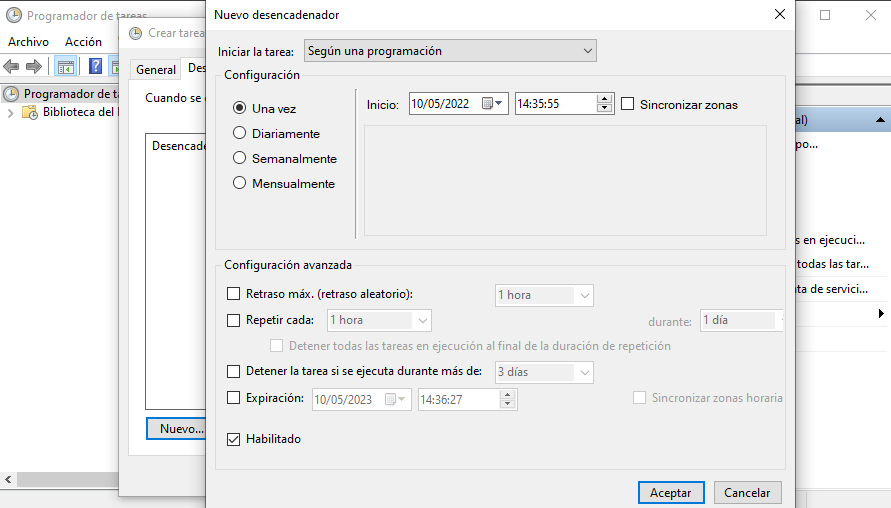This screenshot has width=891, height=508.
Task: Open help with the question mark icon
Action: click(x=96, y=67)
